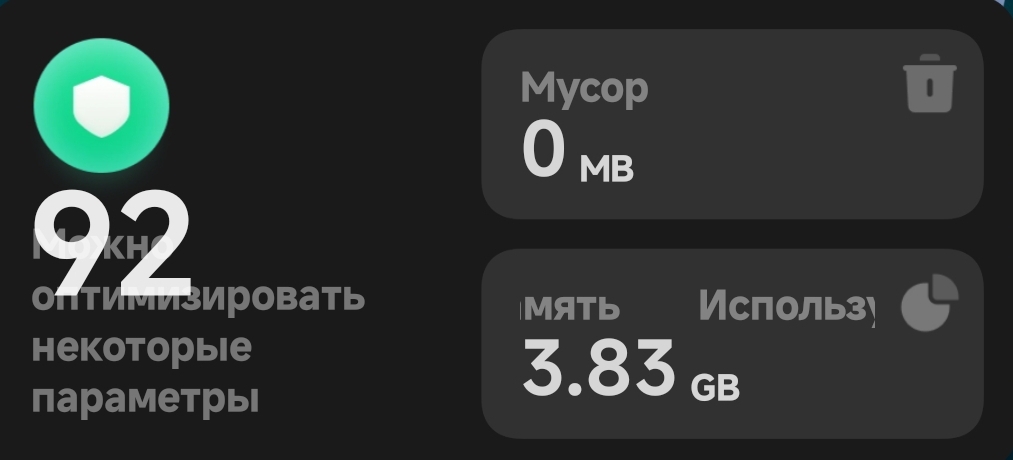Click the pie chart memory icon
Viewport: 1013px width, 460px height.
(929, 304)
